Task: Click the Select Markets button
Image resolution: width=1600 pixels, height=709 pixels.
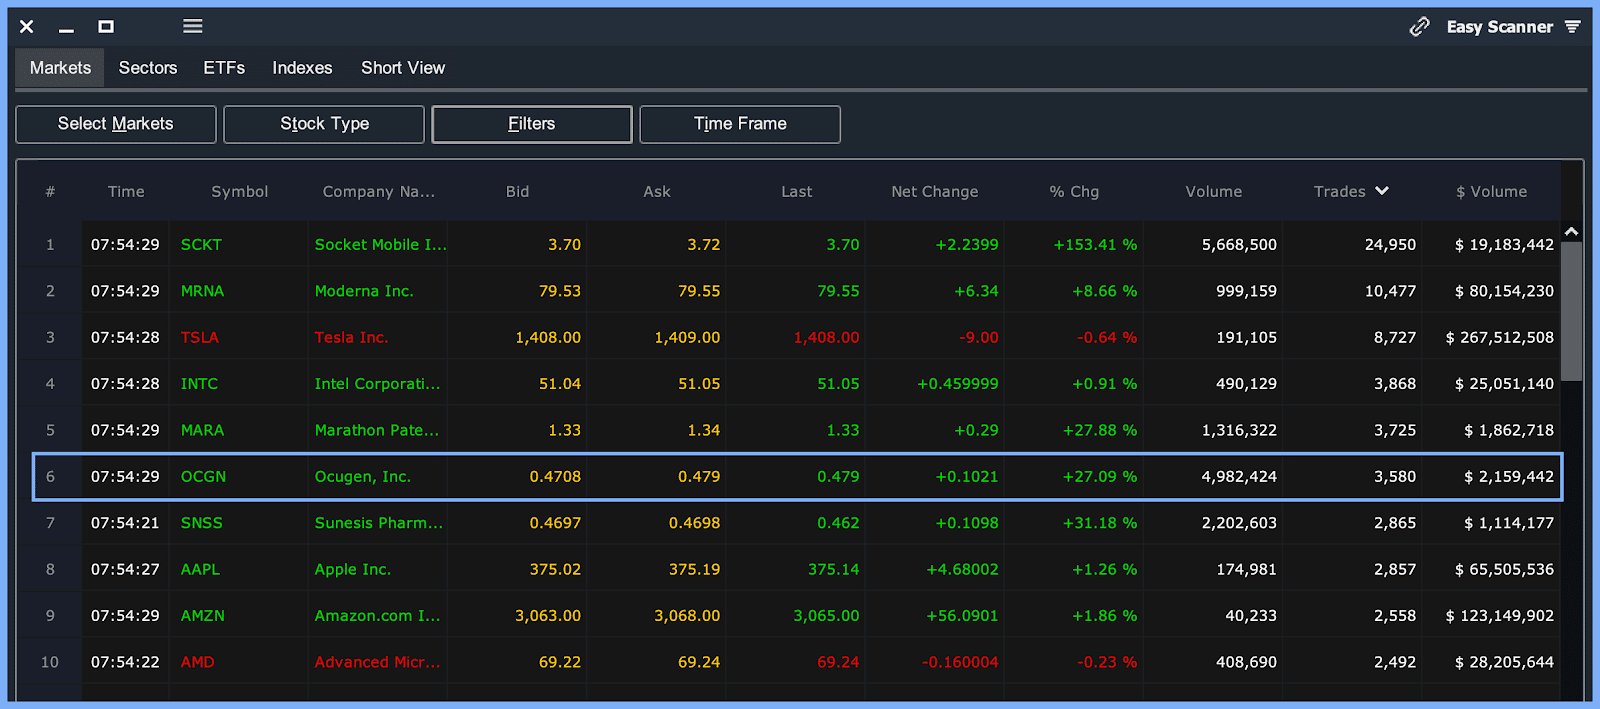Action: pos(116,124)
